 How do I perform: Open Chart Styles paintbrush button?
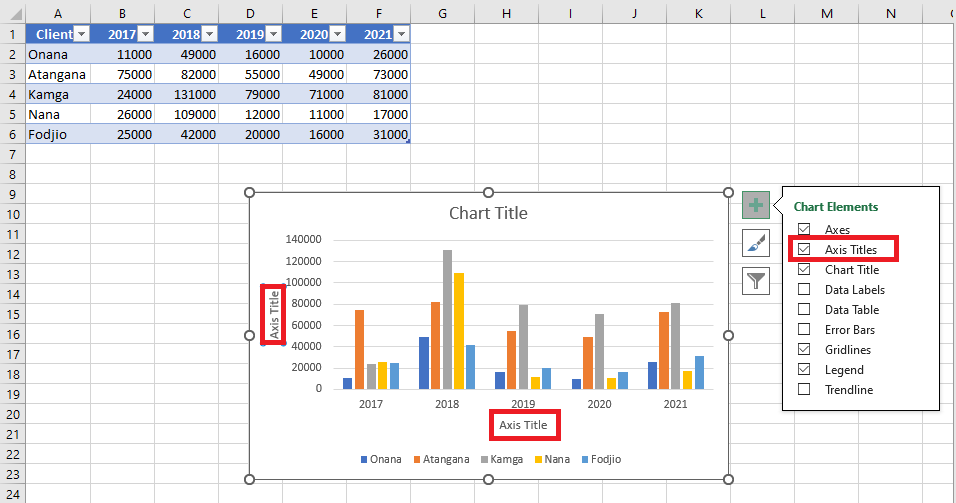click(x=755, y=243)
